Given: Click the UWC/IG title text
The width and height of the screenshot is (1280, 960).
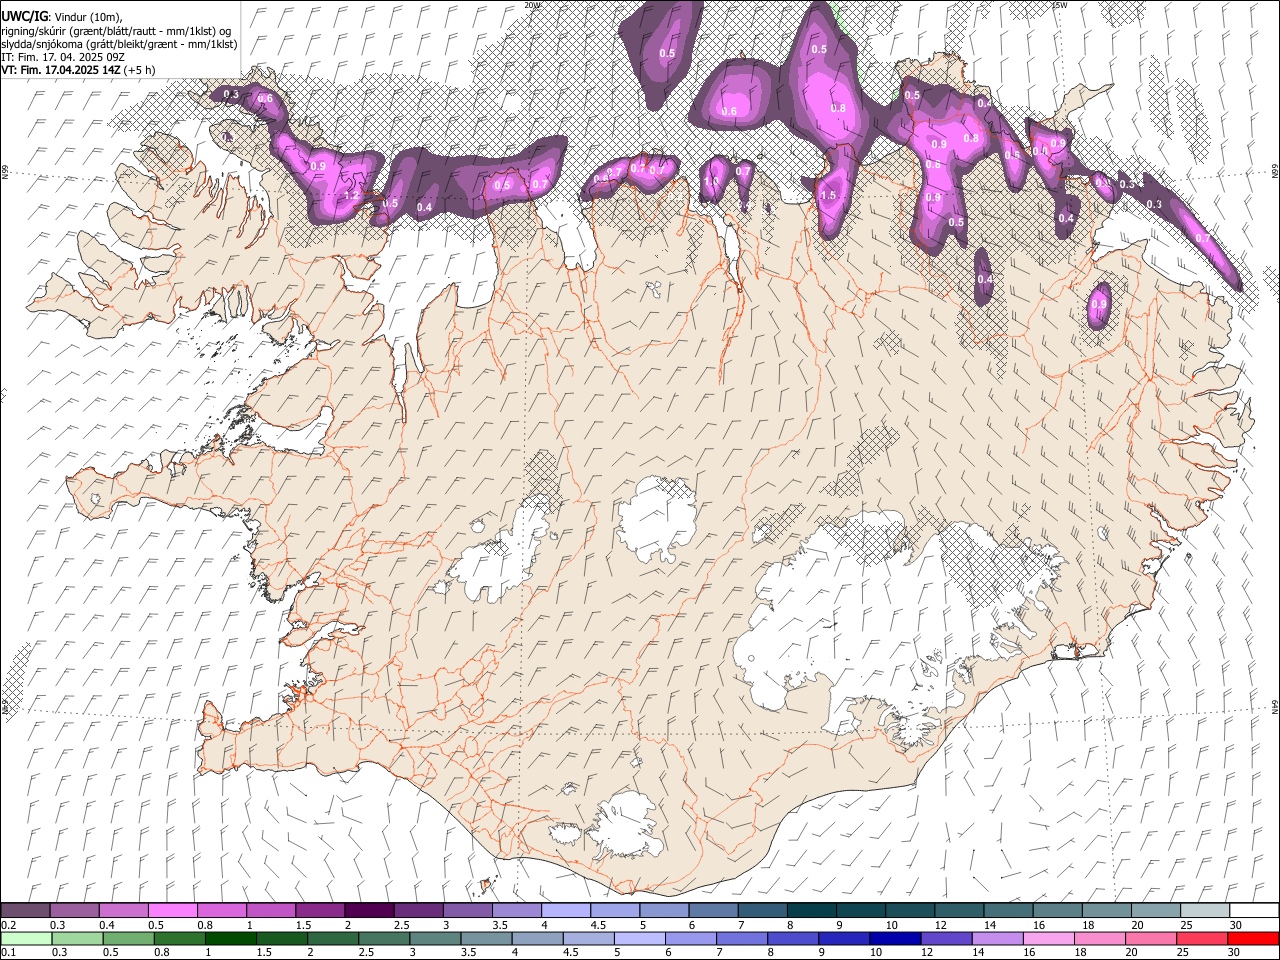Looking at the screenshot, I should pos(24,17).
